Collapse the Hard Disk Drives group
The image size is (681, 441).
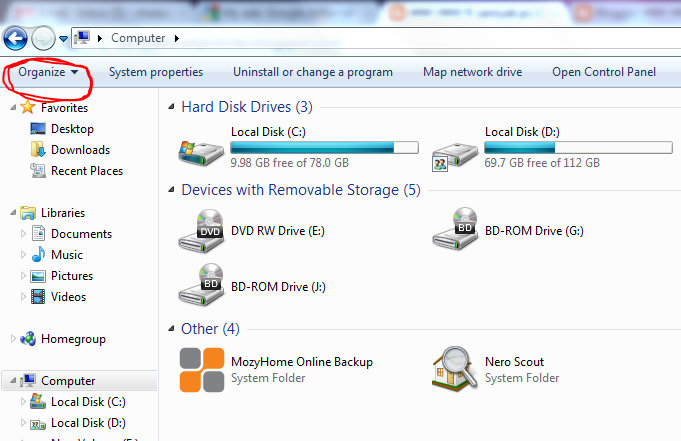tap(172, 106)
